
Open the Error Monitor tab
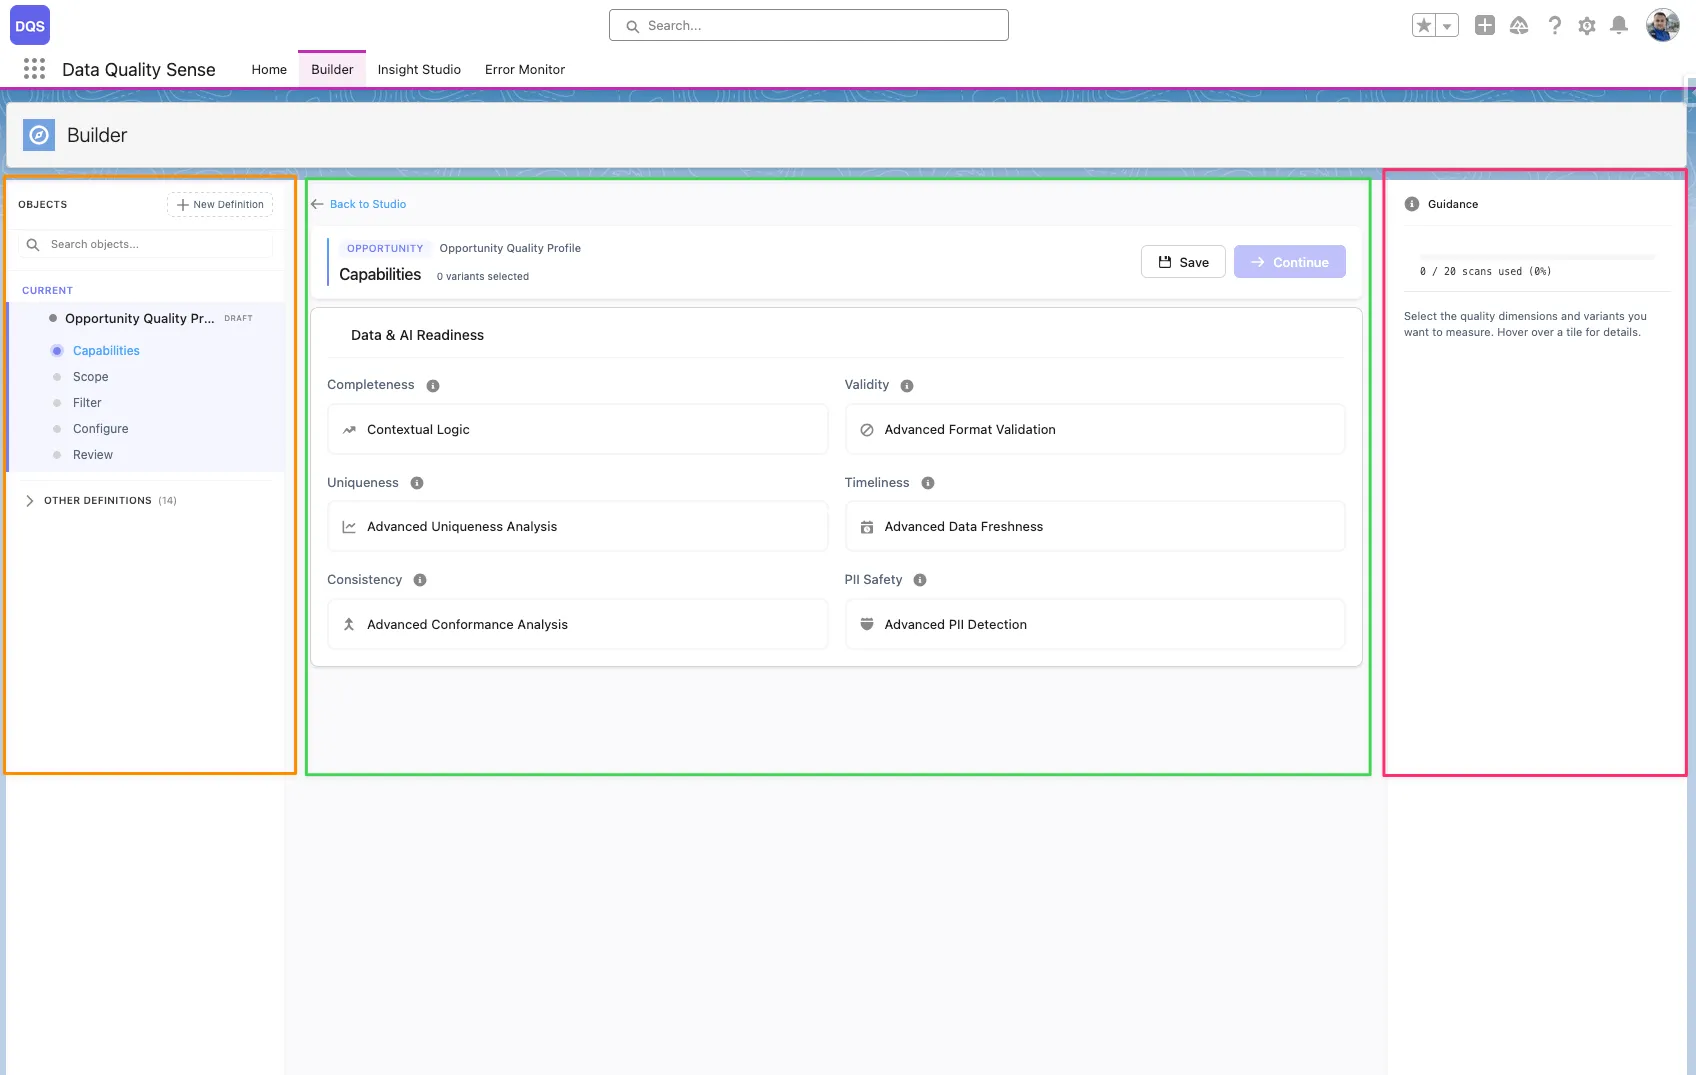pos(524,69)
